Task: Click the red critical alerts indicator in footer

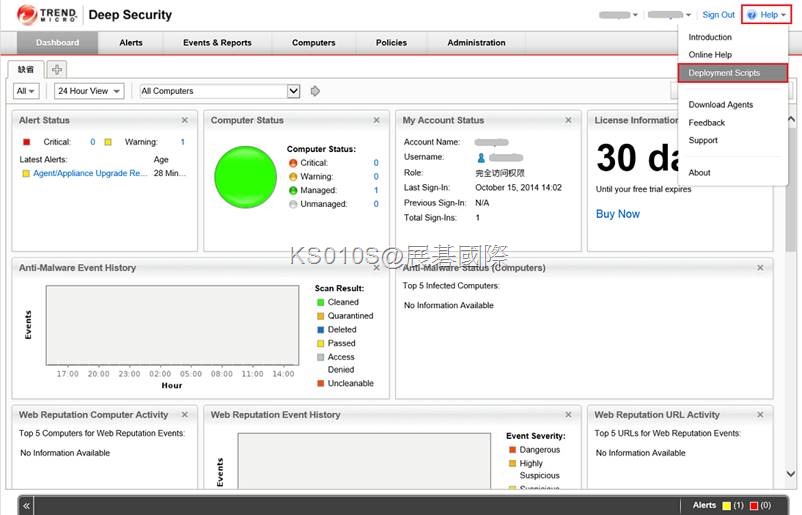Action: pos(754,506)
